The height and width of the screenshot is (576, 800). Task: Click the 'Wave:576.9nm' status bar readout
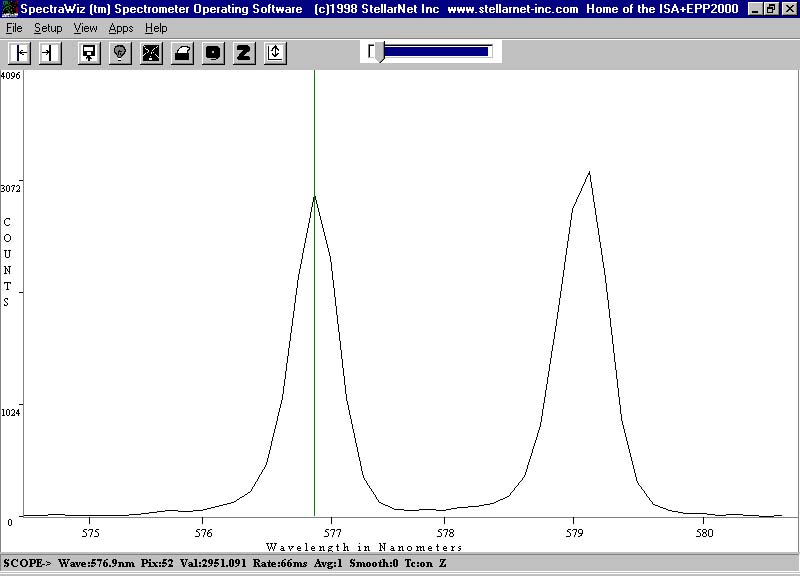(x=96, y=564)
